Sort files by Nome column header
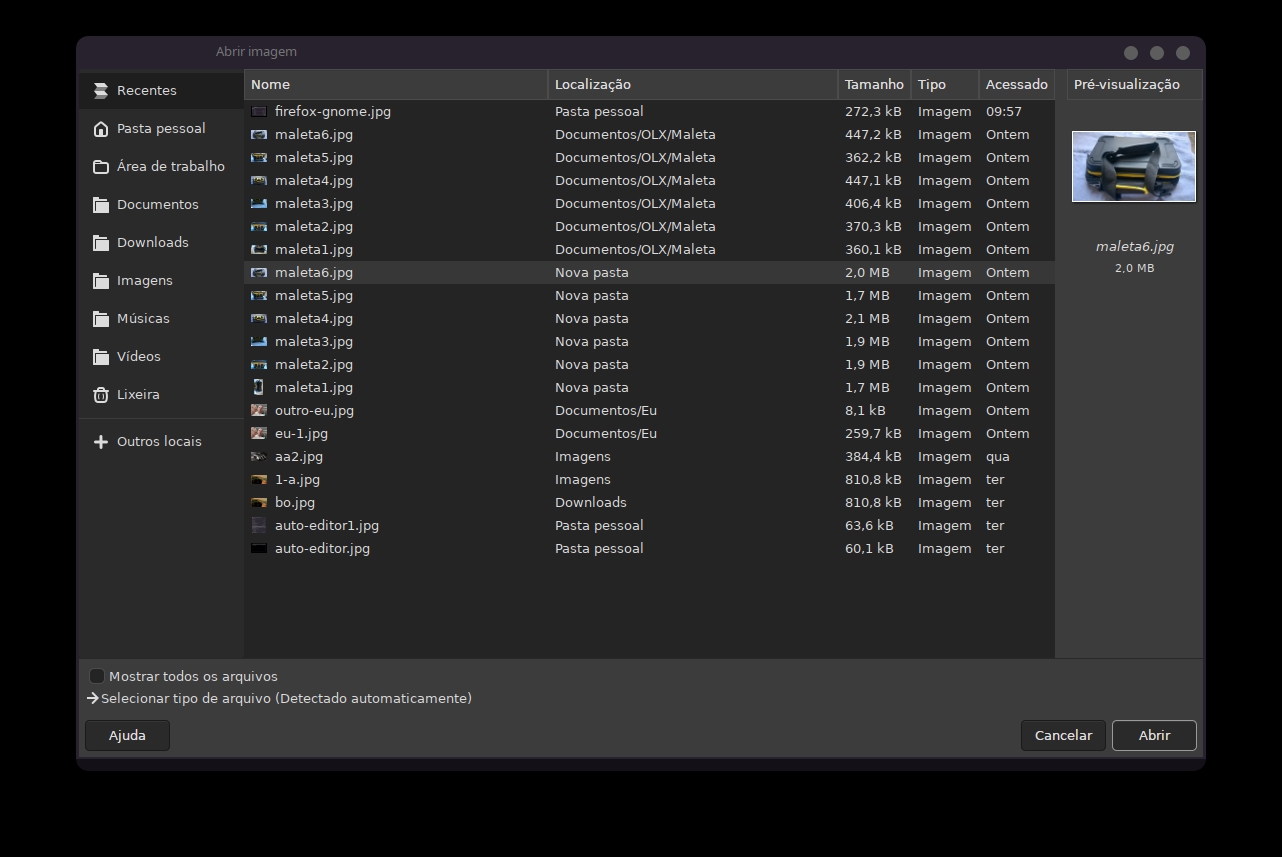The image size is (1282, 857). tap(395, 85)
